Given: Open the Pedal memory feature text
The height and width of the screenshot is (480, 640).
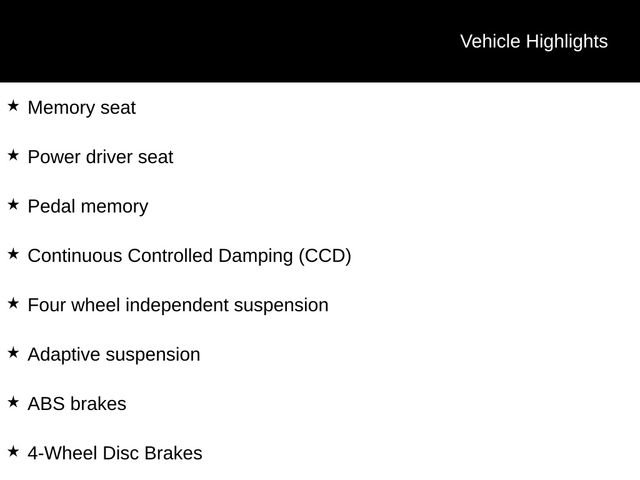Looking at the screenshot, I should pyautogui.click(x=88, y=207).
